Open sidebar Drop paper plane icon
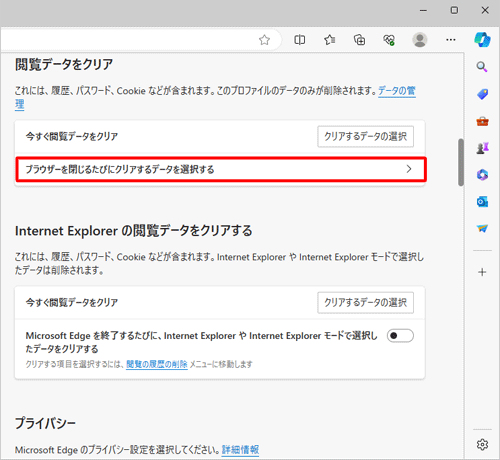Viewport: 500px width, 460px height. pyautogui.click(x=482, y=228)
